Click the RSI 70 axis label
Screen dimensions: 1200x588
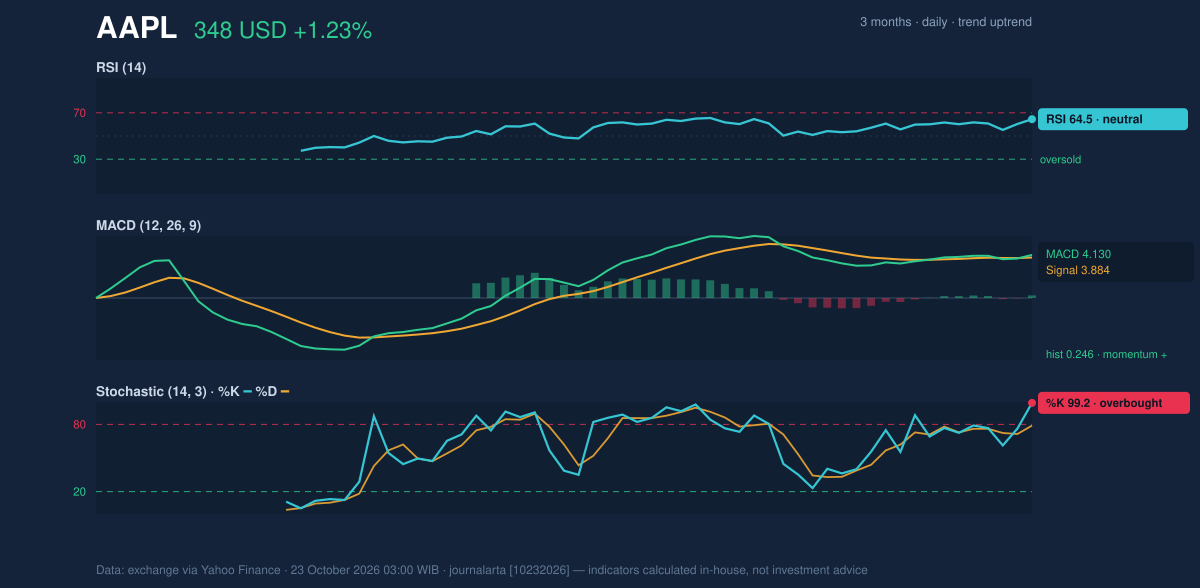79,113
